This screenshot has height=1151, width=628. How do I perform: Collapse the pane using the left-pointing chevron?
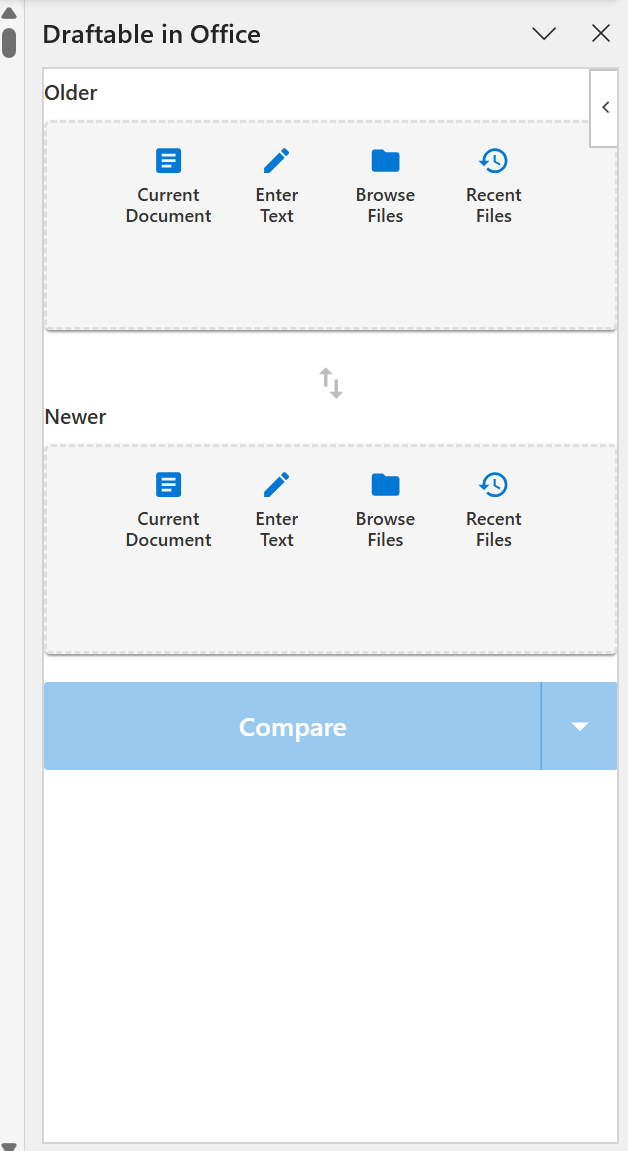click(604, 107)
